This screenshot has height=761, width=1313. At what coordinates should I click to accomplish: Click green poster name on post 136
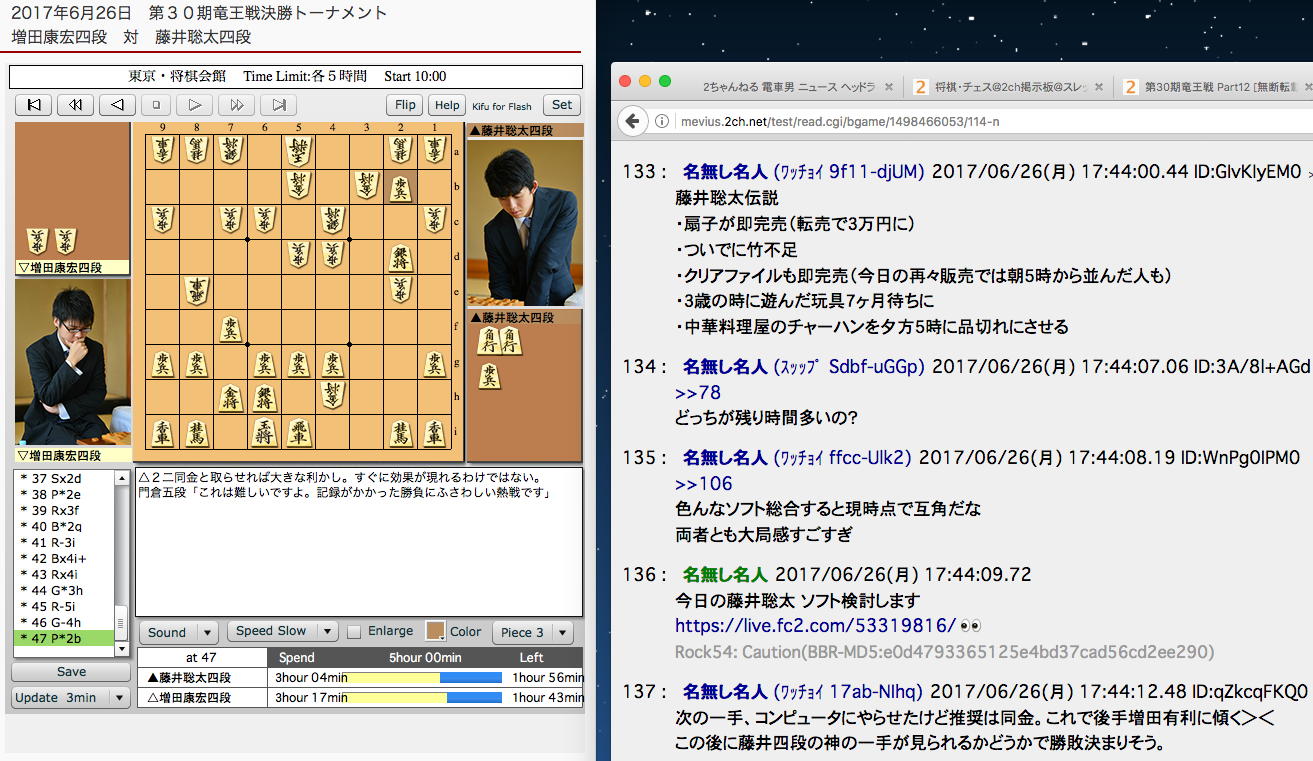pos(725,574)
